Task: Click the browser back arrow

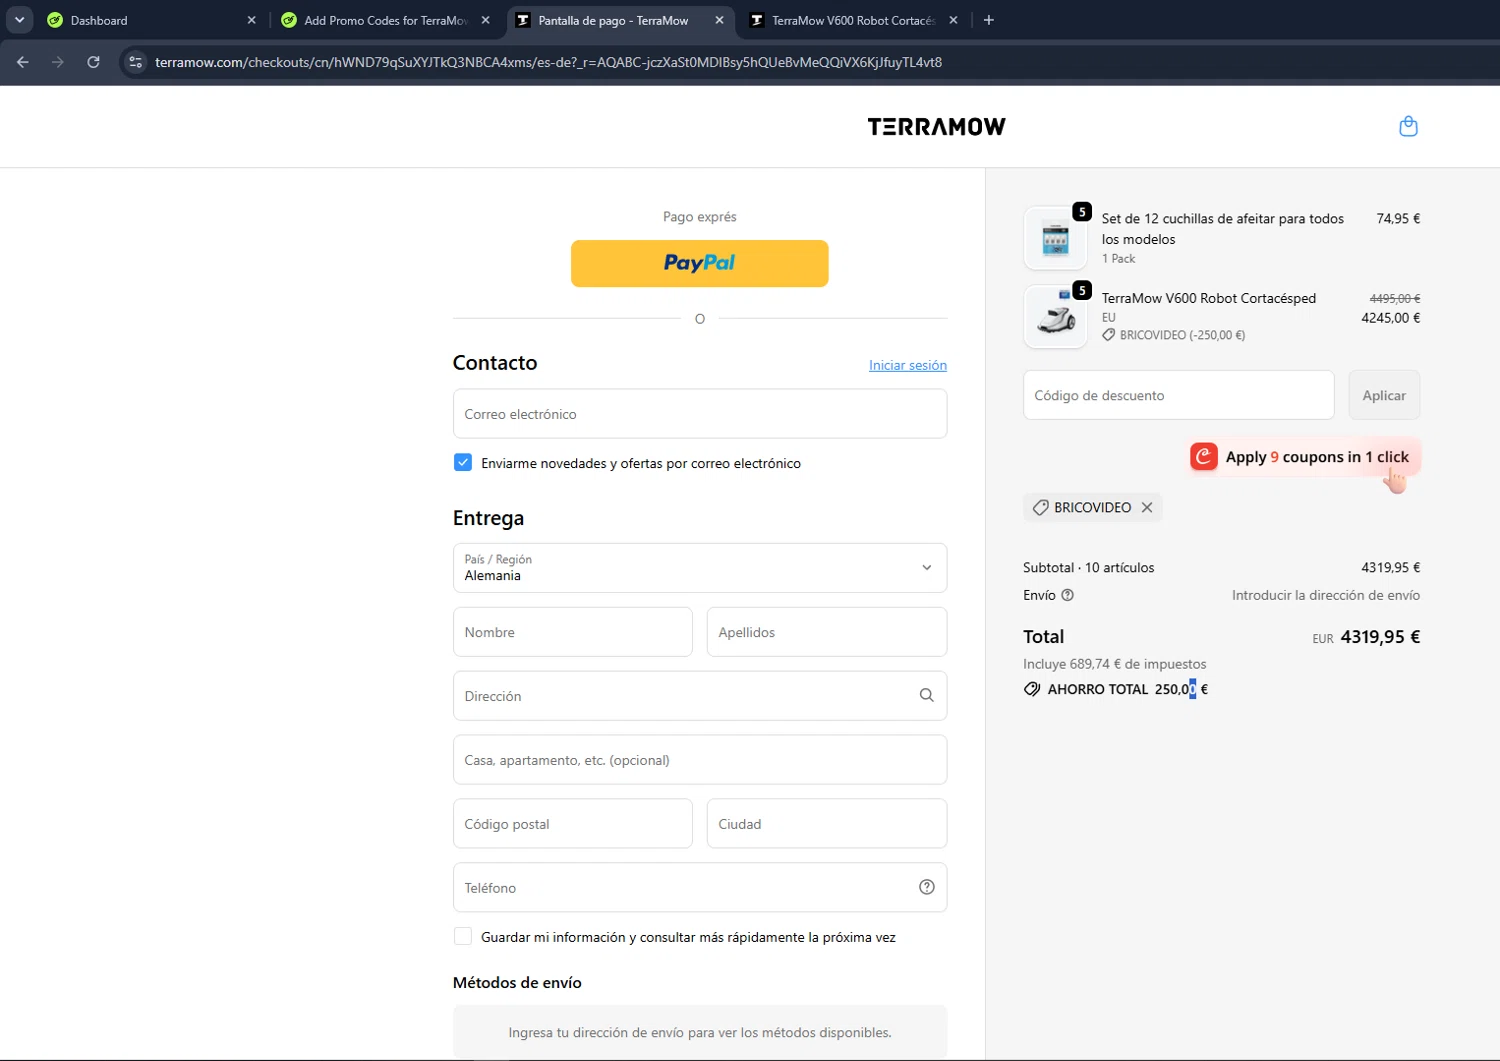Action: point(23,62)
